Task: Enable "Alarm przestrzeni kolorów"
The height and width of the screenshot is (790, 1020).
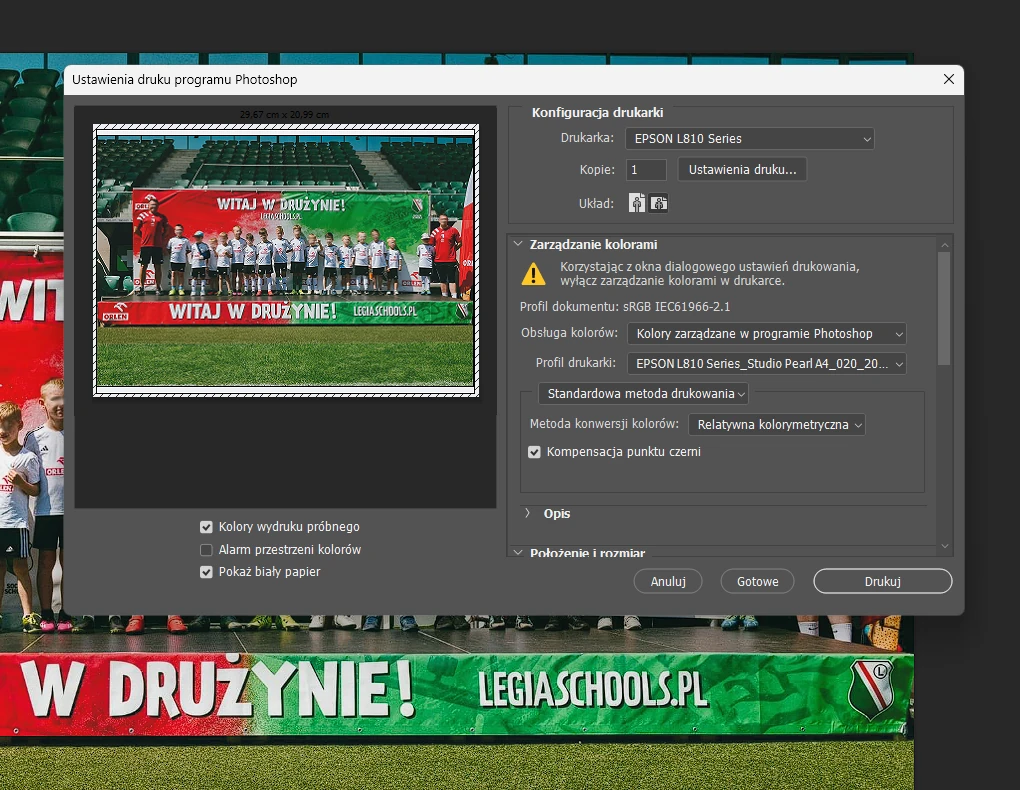Action: (206, 549)
